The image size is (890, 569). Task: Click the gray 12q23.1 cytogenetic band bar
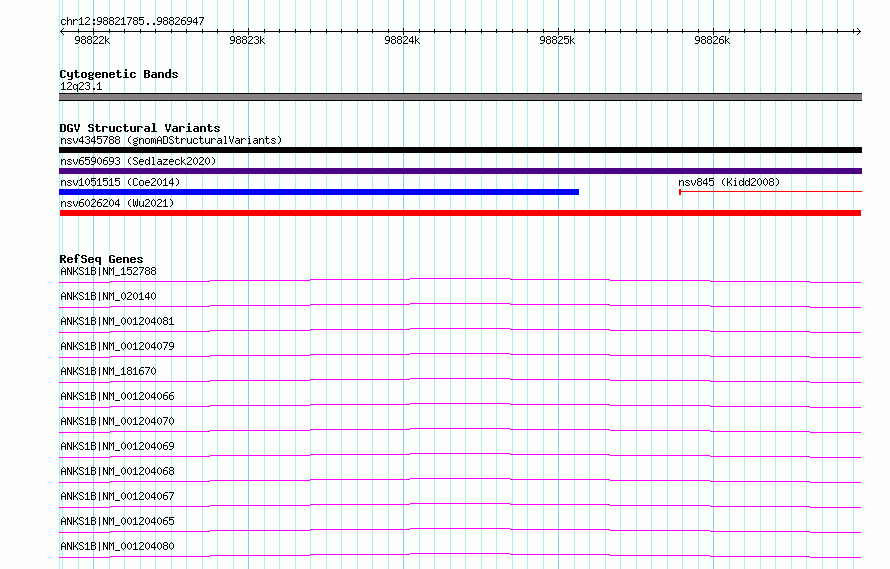pyautogui.click(x=460, y=97)
